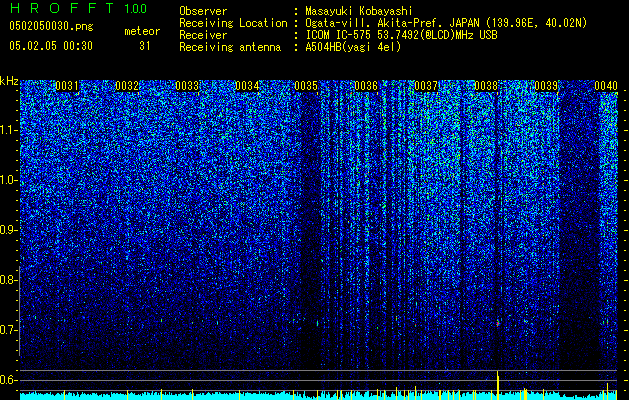Click the 0035 time marker

[306, 86]
